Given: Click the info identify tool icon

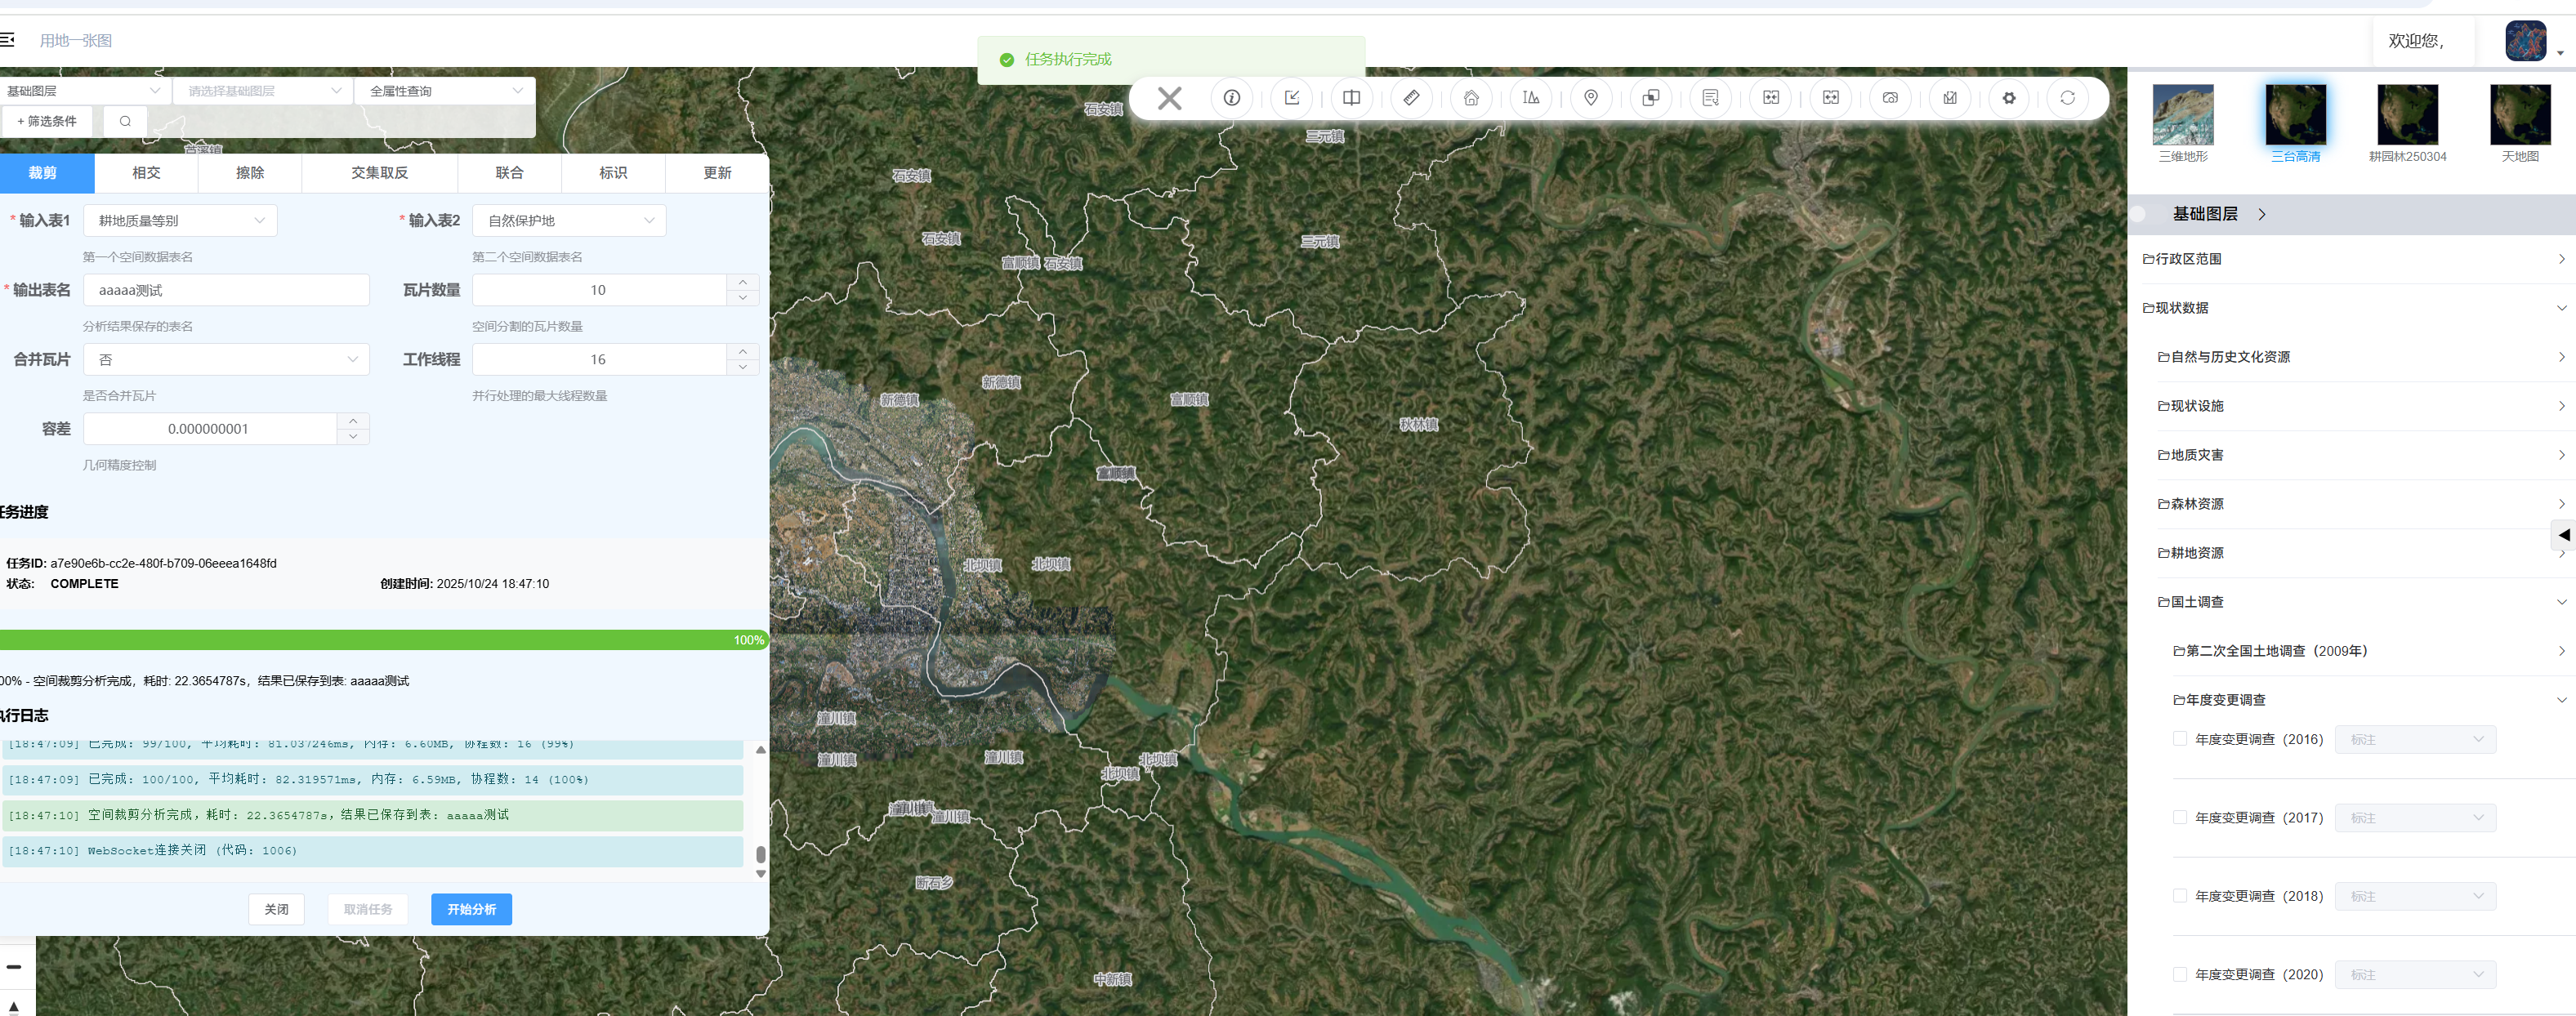Looking at the screenshot, I should pyautogui.click(x=1231, y=98).
